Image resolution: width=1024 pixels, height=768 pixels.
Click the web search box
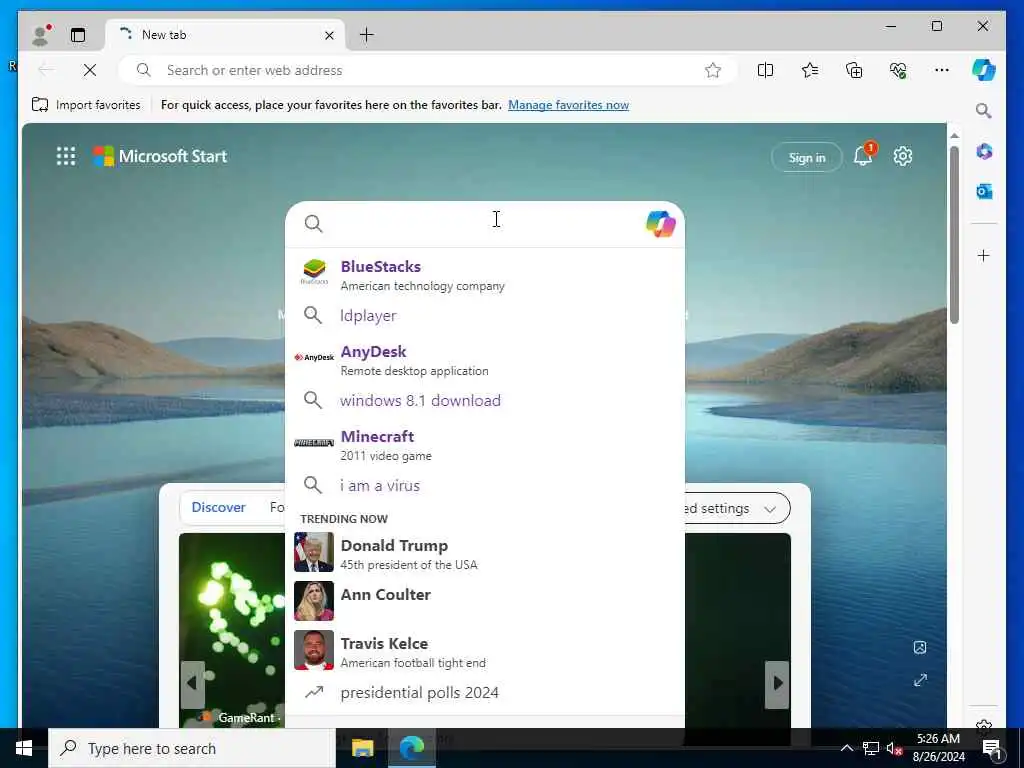[483, 224]
